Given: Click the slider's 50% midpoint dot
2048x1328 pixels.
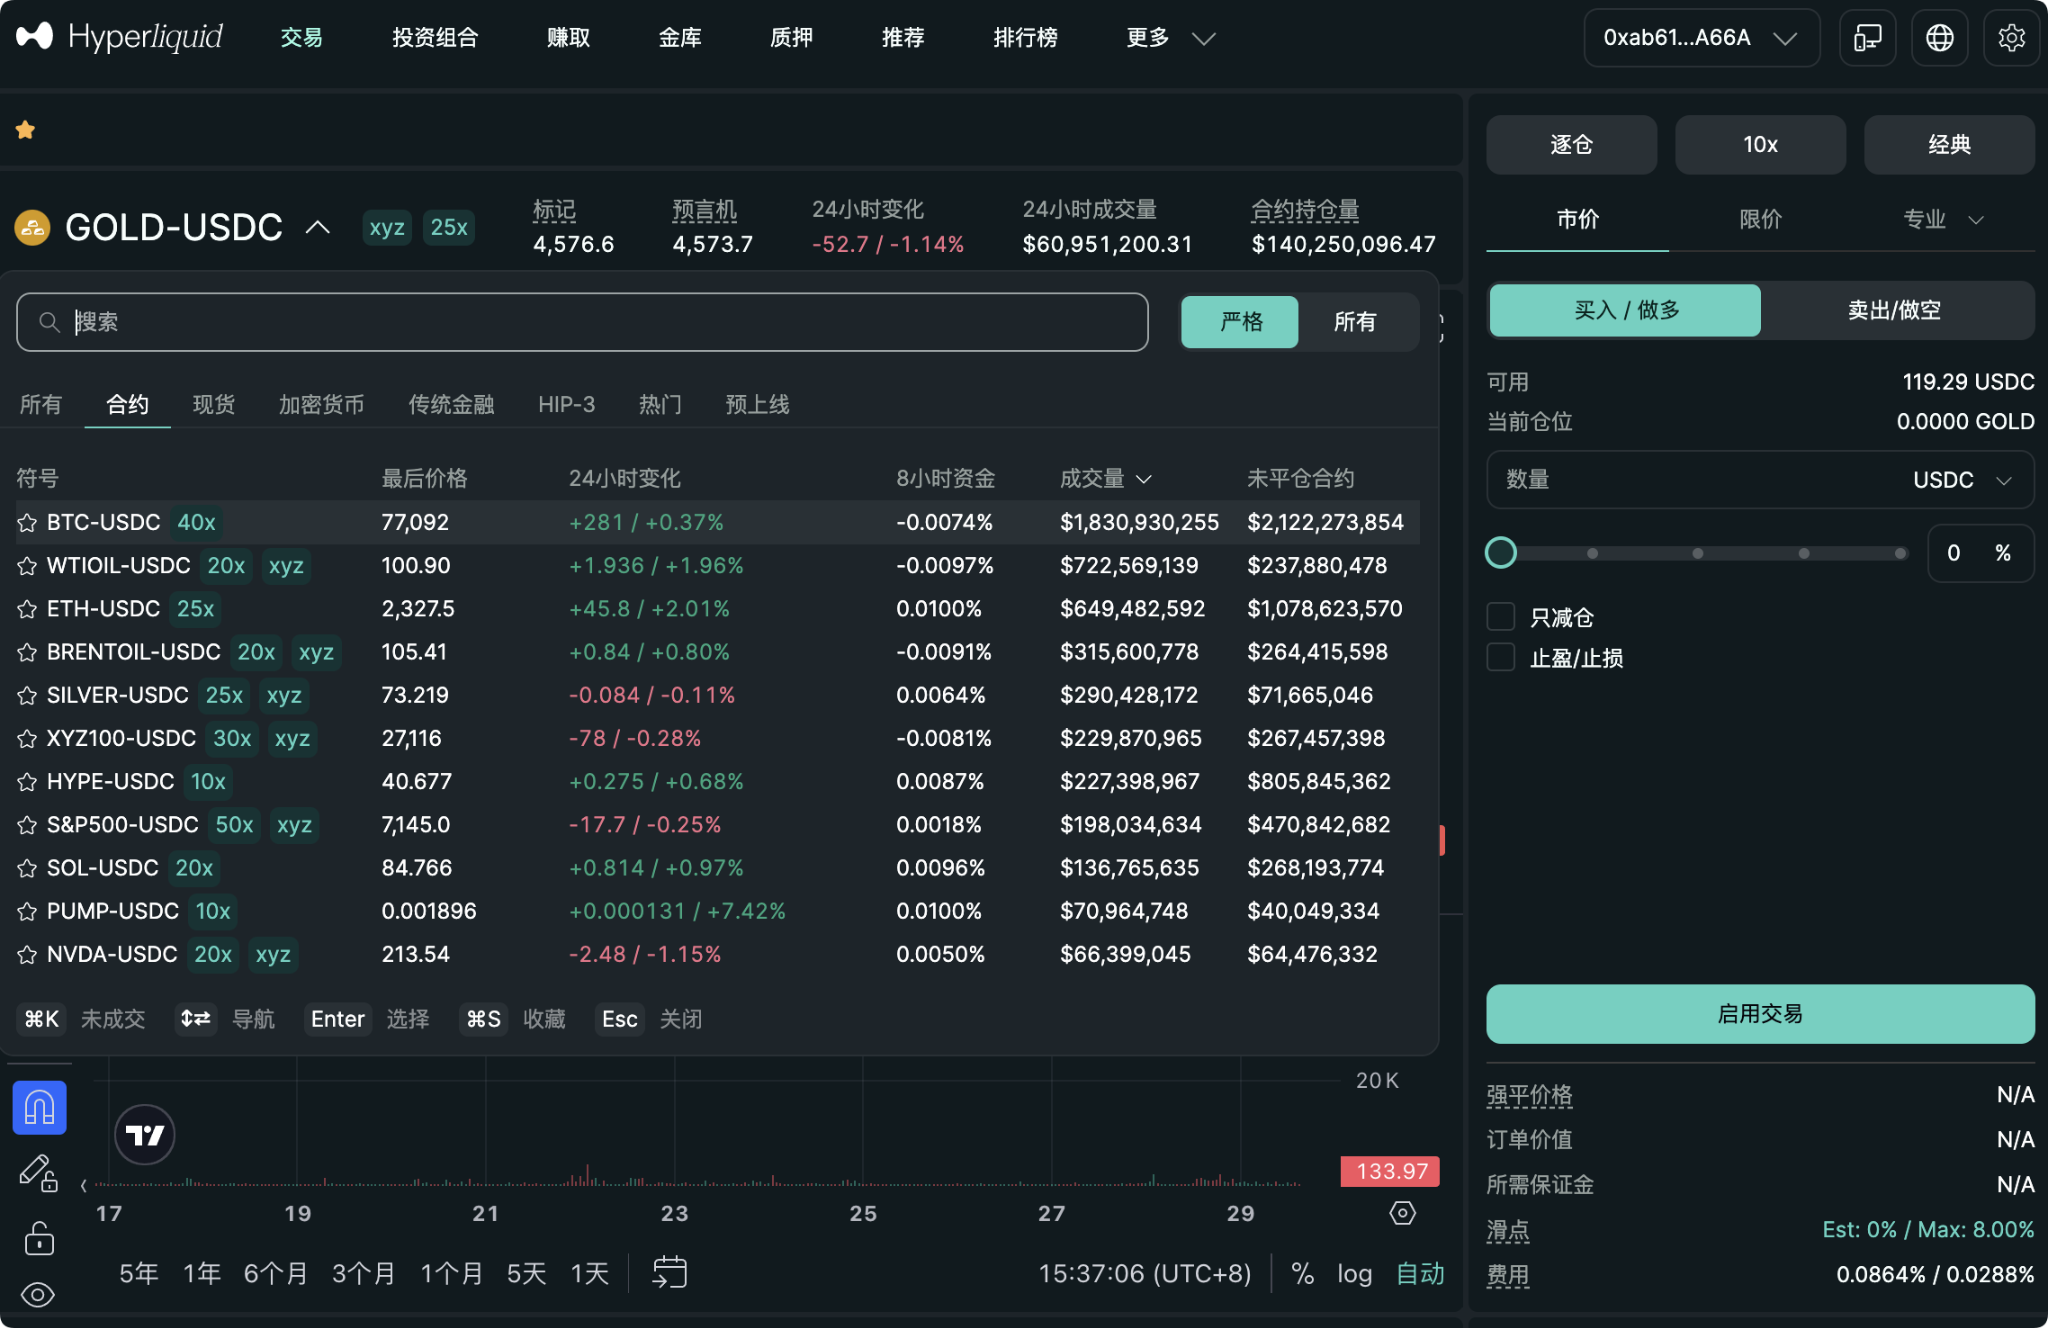Looking at the screenshot, I should point(1697,553).
